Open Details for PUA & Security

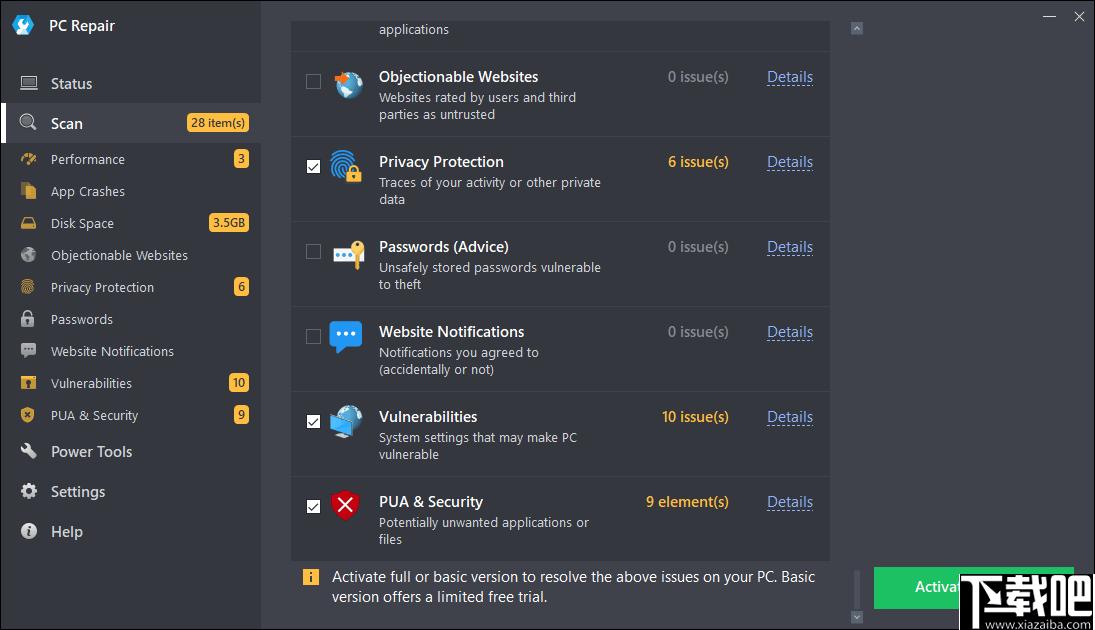[x=790, y=502]
